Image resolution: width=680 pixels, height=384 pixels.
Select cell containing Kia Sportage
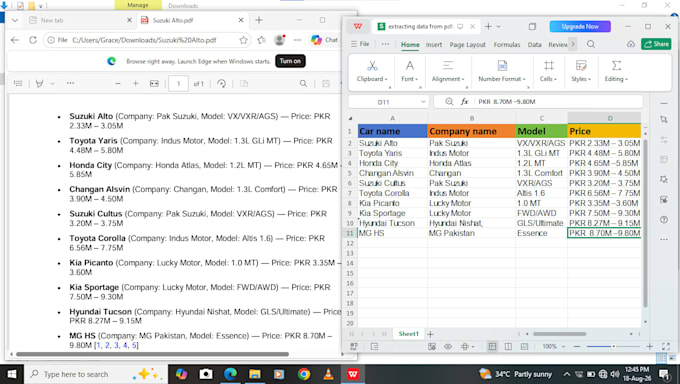click(392, 213)
